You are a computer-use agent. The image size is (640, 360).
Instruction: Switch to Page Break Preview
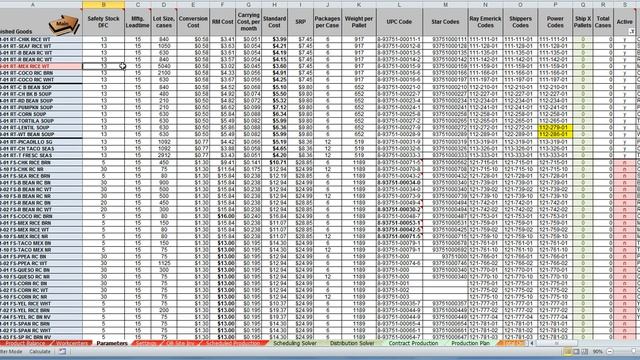pyautogui.click(x=584, y=351)
